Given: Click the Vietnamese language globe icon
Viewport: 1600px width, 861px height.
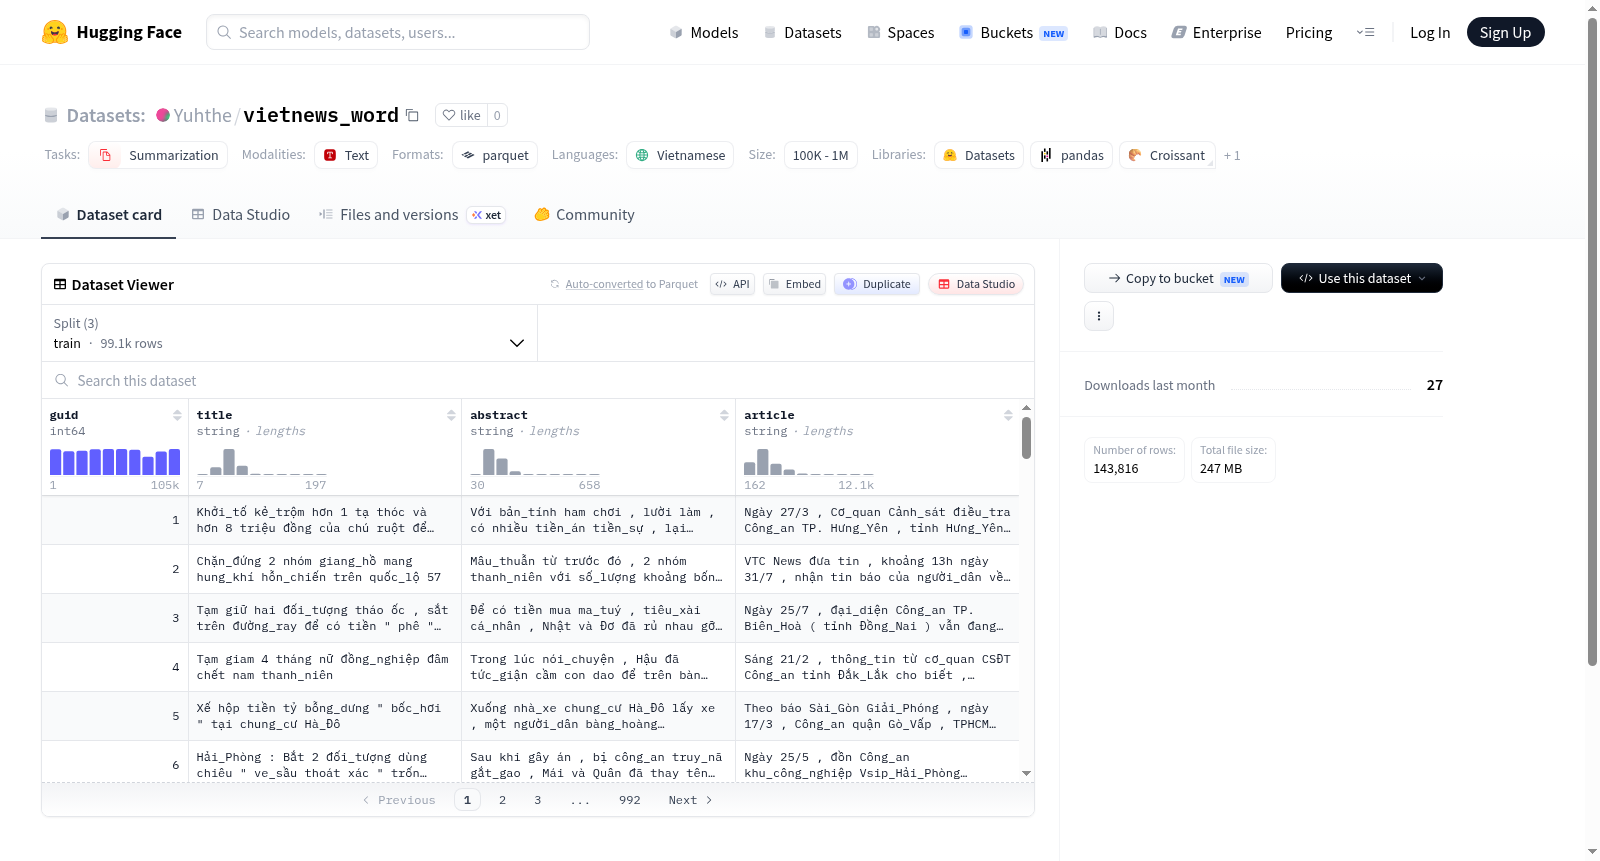Looking at the screenshot, I should pos(642,155).
